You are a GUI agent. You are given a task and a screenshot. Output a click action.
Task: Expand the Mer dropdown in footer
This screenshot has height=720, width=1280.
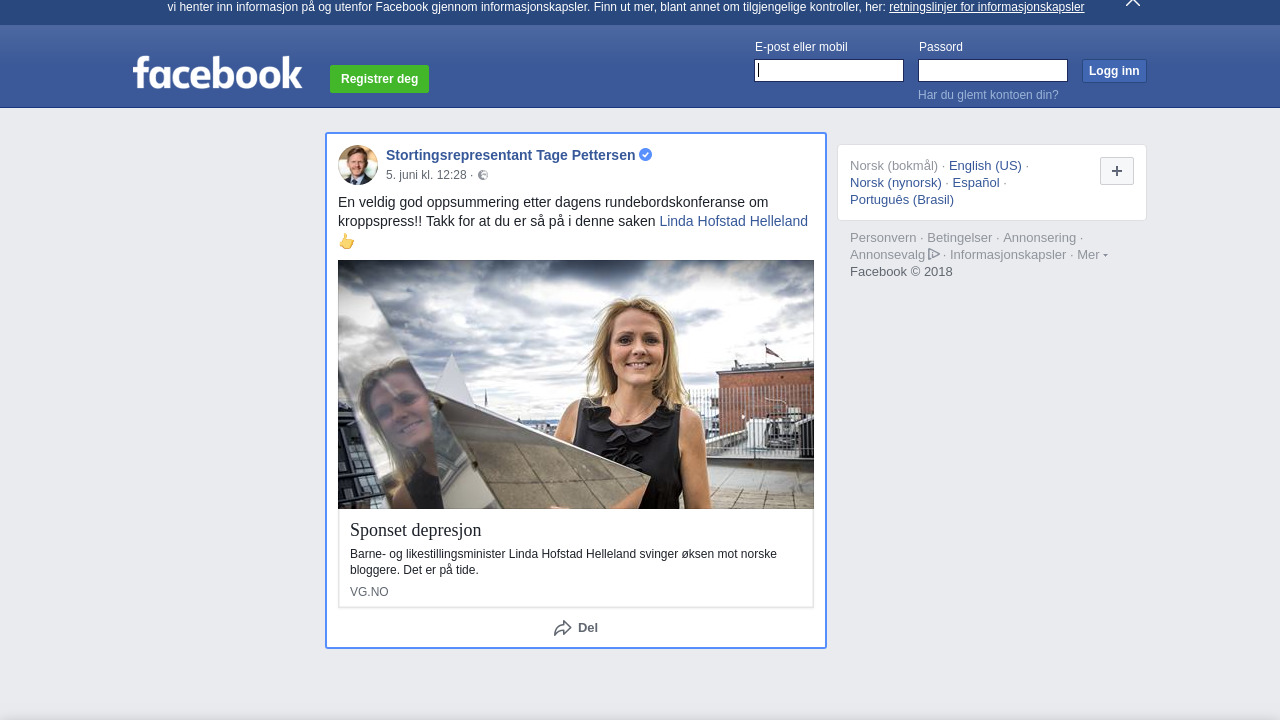(1092, 254)
